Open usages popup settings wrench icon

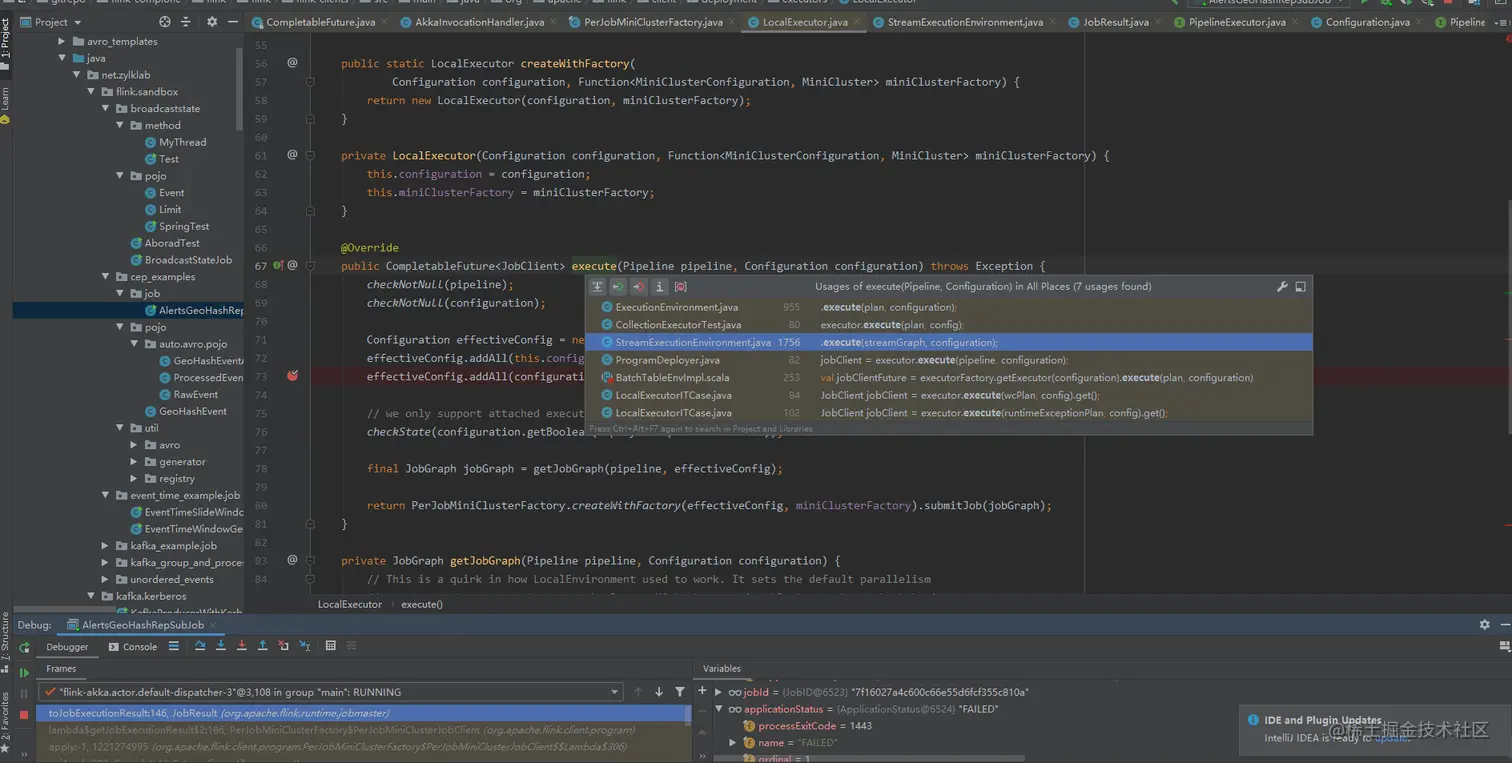click(1282, 287)
